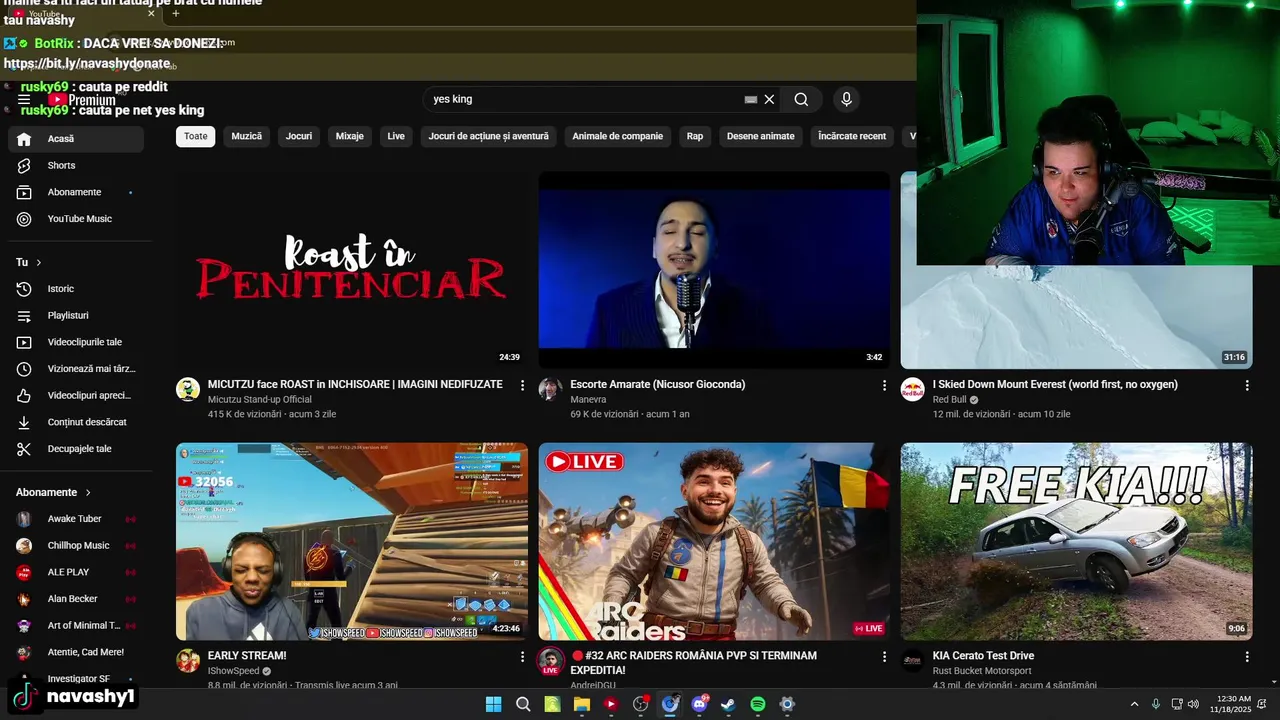Click Rust Bucket Motorsport channel avatar

pos(912,661)
